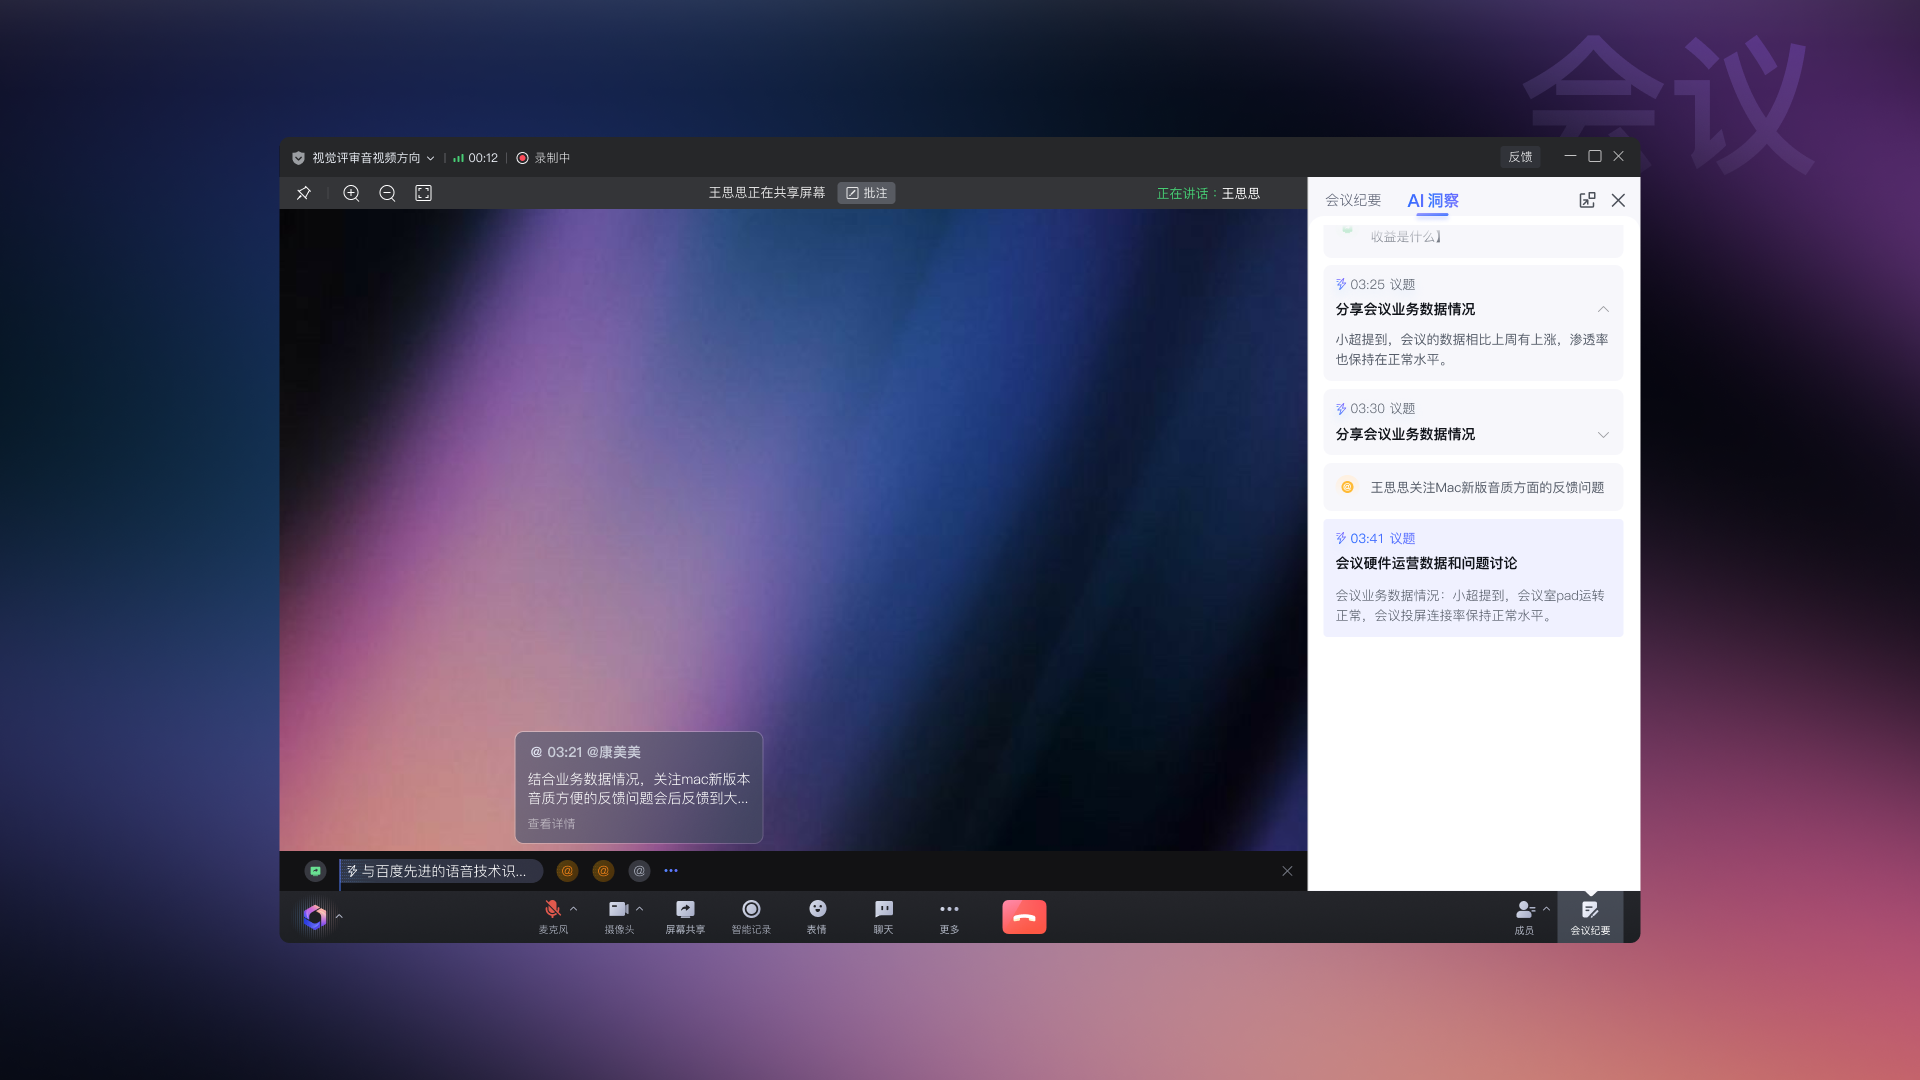This screenshot has width=1920, height=1080.
Task: Open the chat (聊天) panel
Action: point(883,916)
